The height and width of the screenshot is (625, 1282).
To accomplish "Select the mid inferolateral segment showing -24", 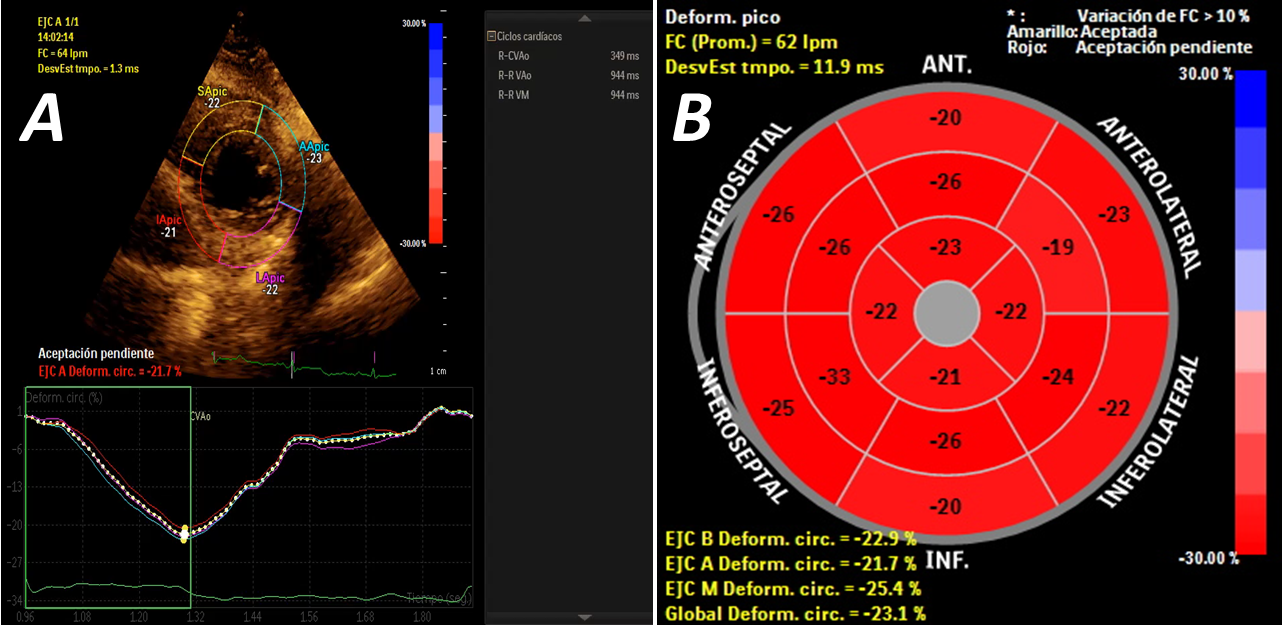I will pos(1060,377).
